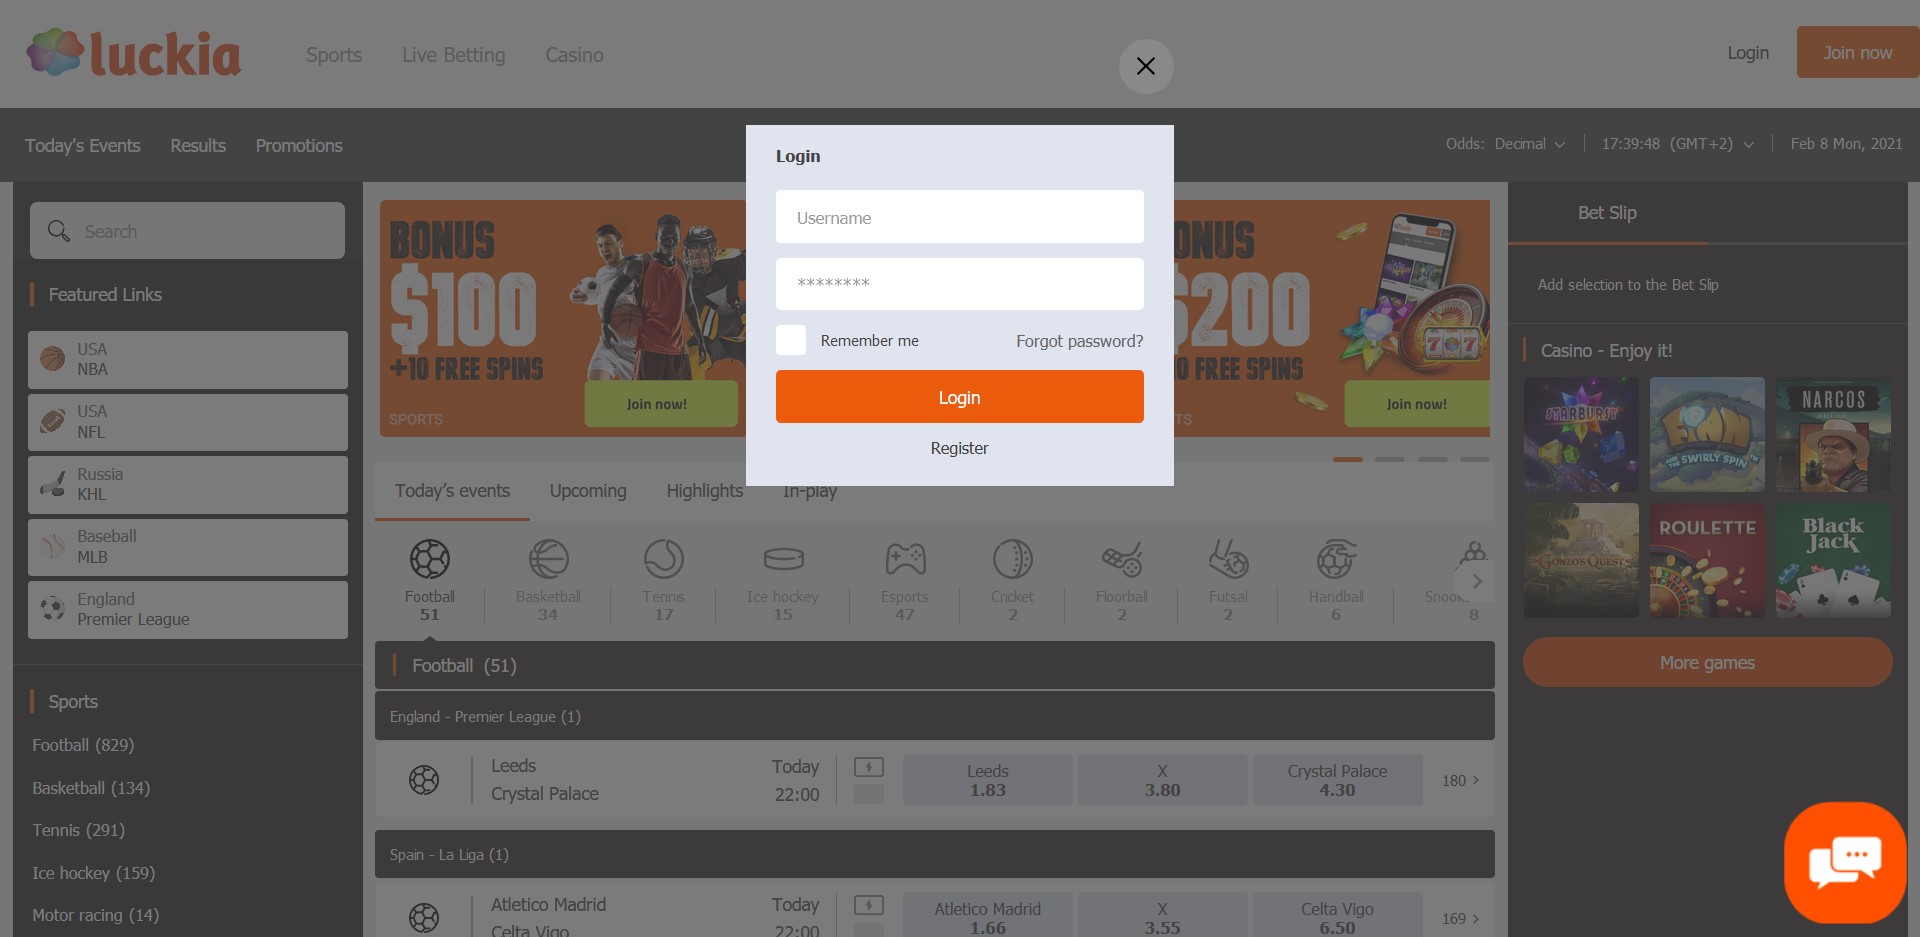The height and width of the screenshot is (937, 1920).
Task: Open the Bet Slip tab
Action: pos(1607,213)
